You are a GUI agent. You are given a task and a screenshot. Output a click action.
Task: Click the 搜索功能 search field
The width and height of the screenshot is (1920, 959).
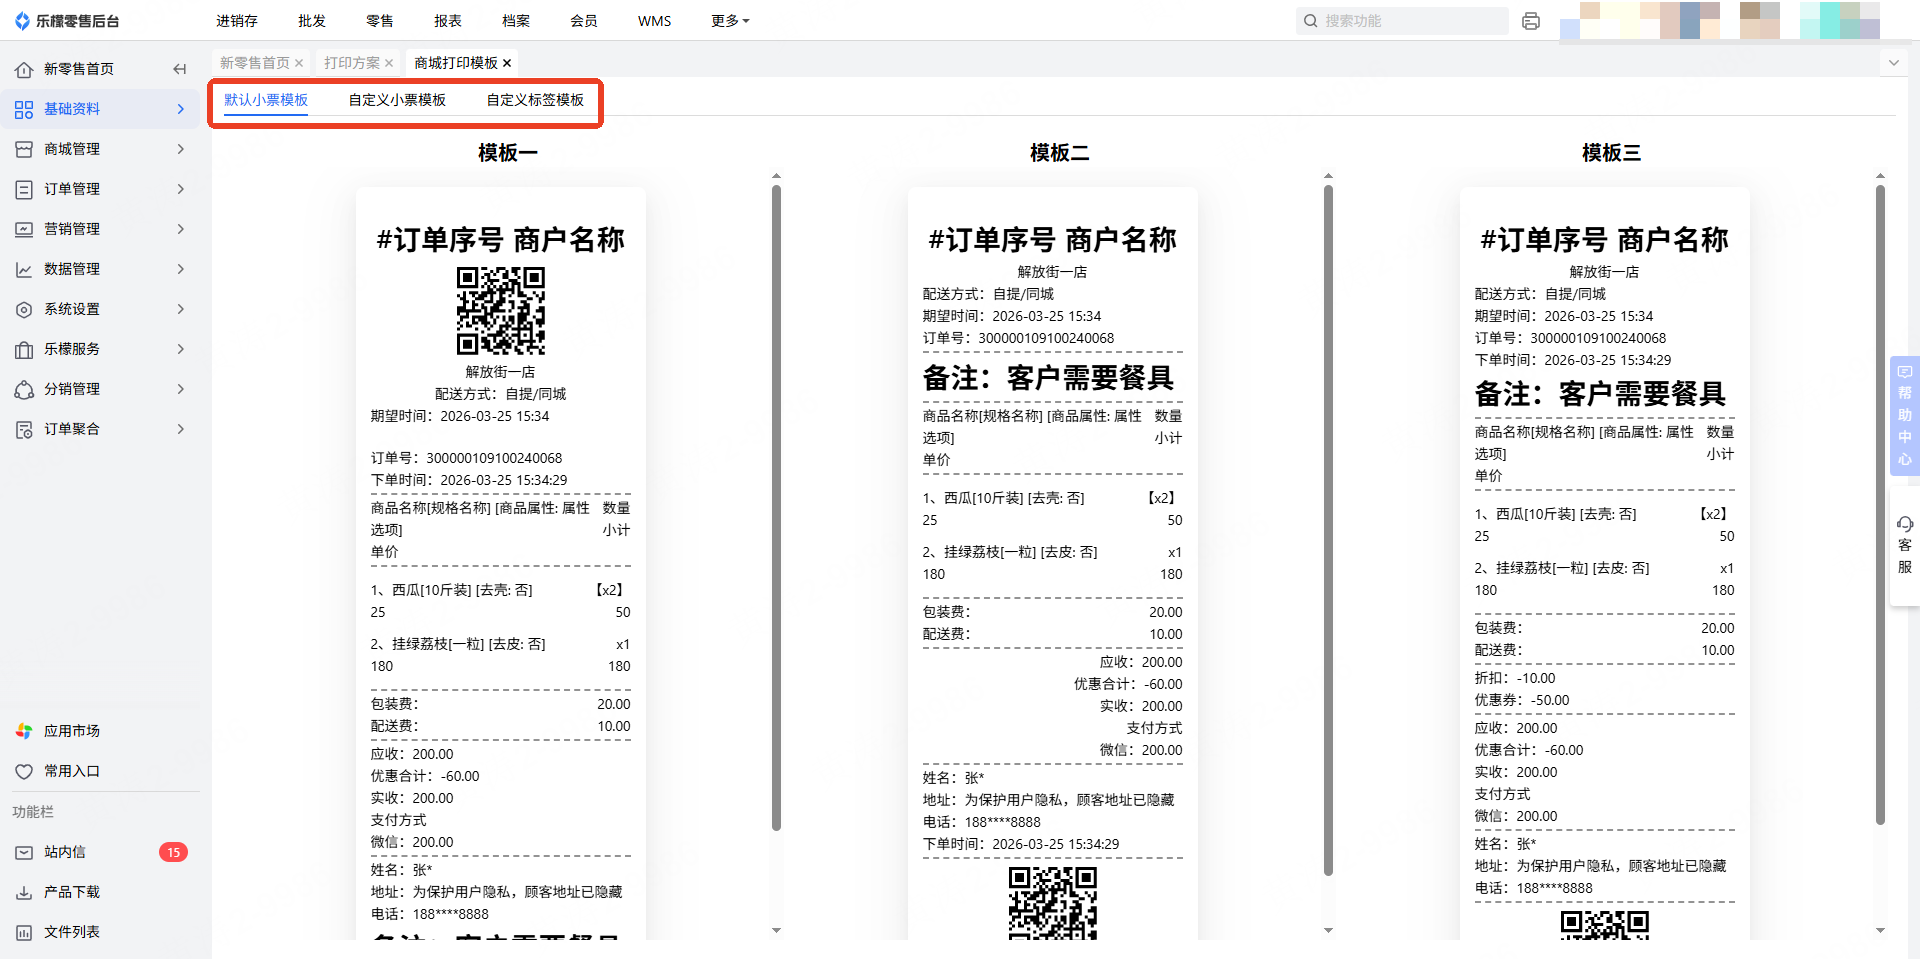click(x=1410, y=21)
